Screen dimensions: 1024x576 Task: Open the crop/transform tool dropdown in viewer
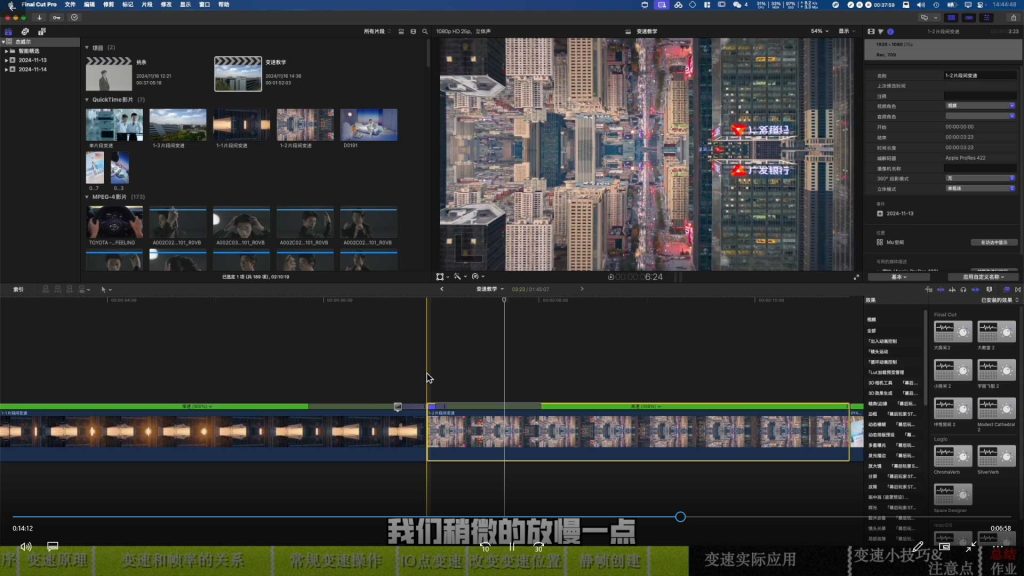(x=442, y=277)
